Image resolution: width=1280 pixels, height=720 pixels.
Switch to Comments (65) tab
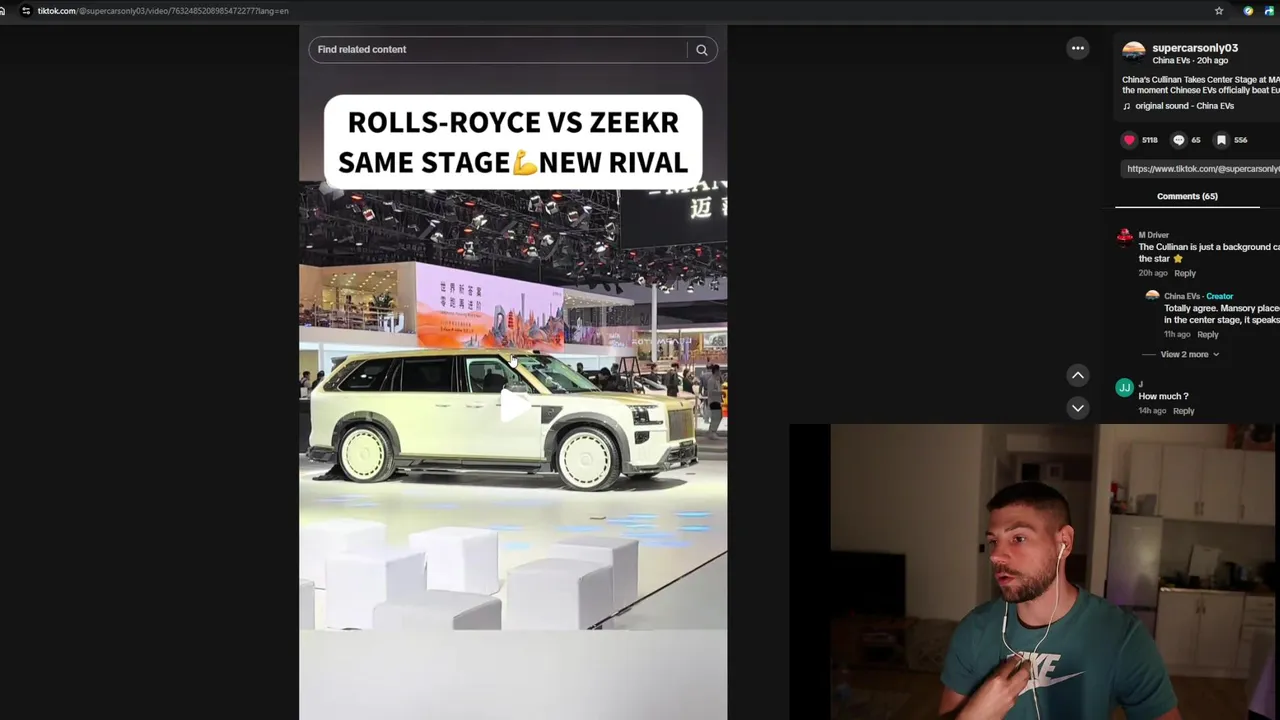click(x=1187, y=196)
